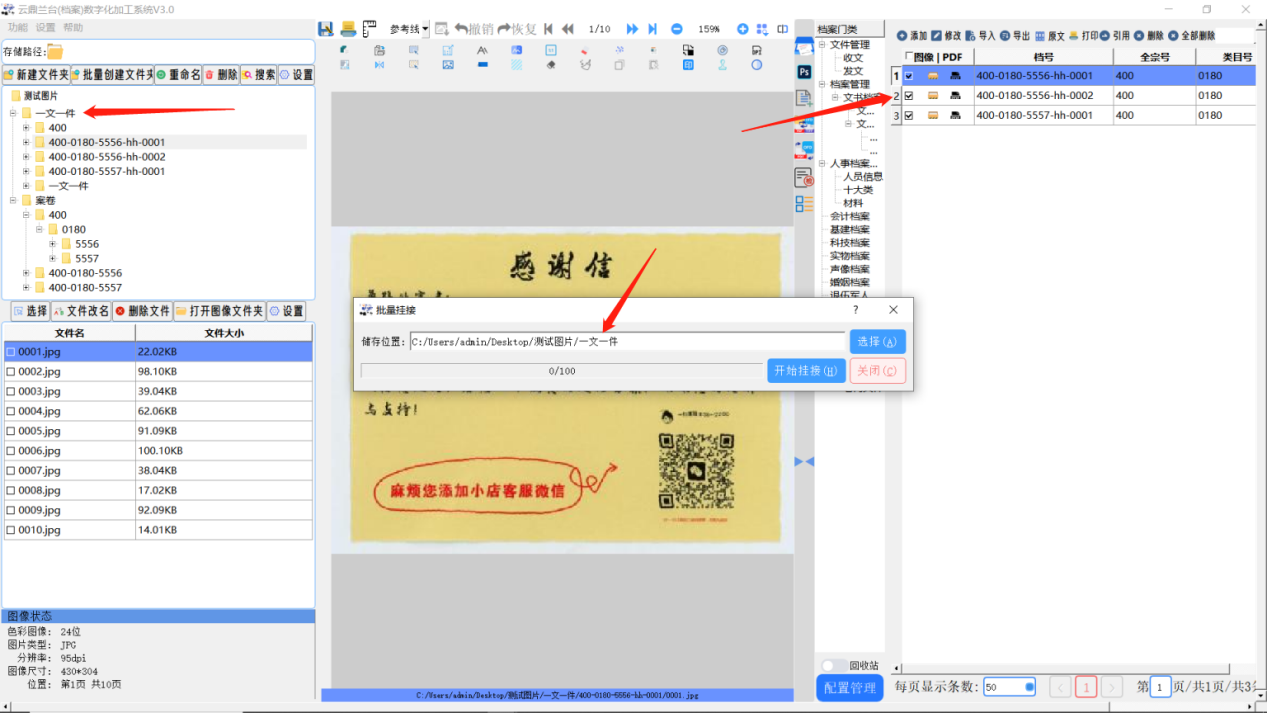Image resolution: width=1267 pixels, height=713 pixels.
Task: Open the 帮助 menu
Action: click(x=73, y=28)
